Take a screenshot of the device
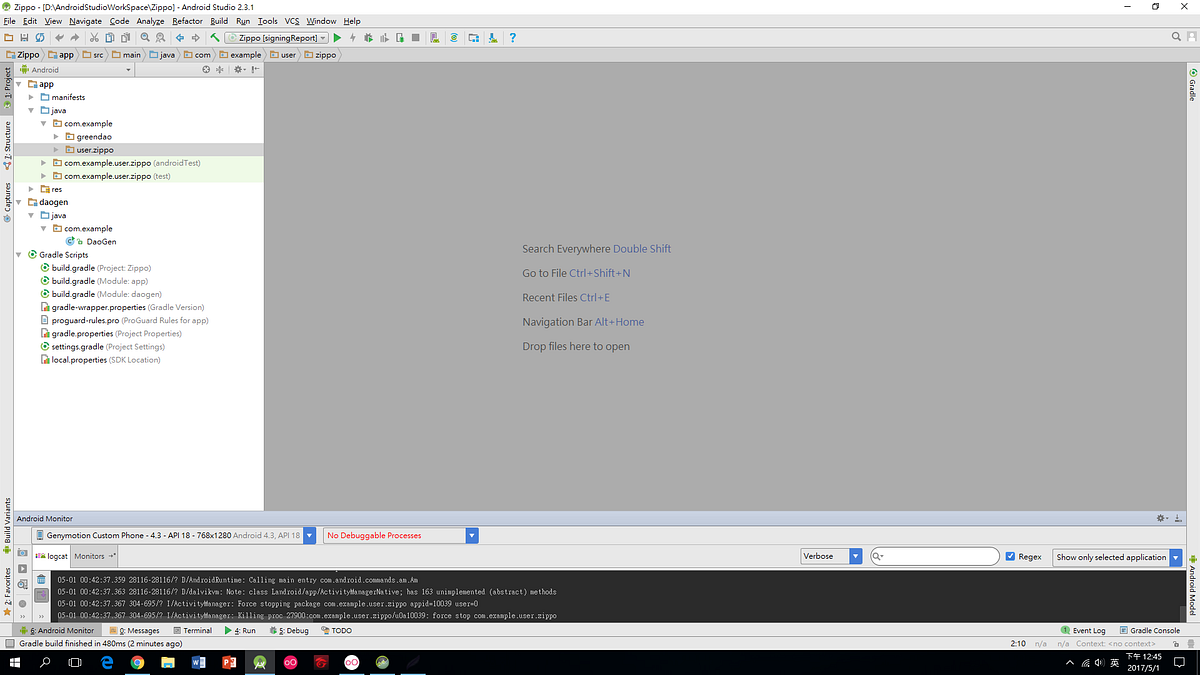The width and height of the screenshot is (1200, 675). pyautogui.click(x=22, y=553)
